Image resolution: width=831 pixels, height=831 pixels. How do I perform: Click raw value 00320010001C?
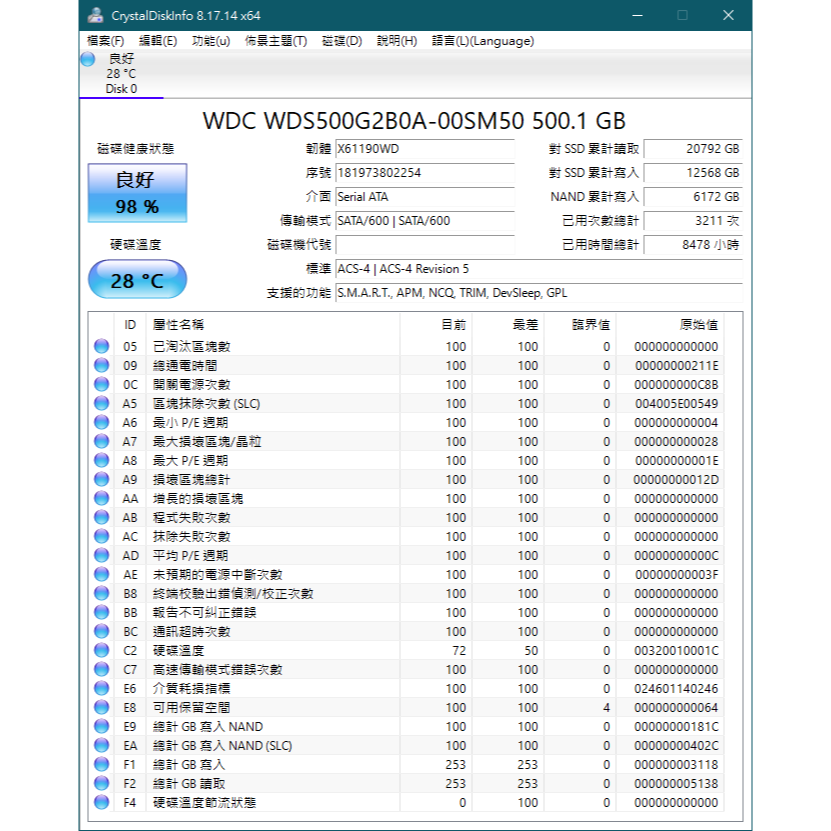[676, 651]
